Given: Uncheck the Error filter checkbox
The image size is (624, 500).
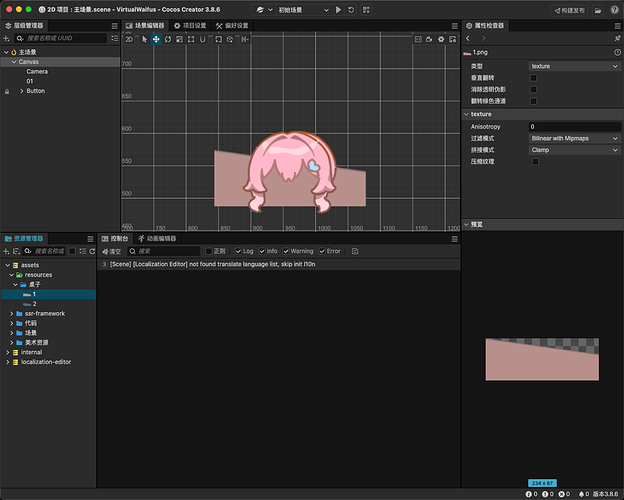Looking at the screenshot, I should [x=322, y=251].
